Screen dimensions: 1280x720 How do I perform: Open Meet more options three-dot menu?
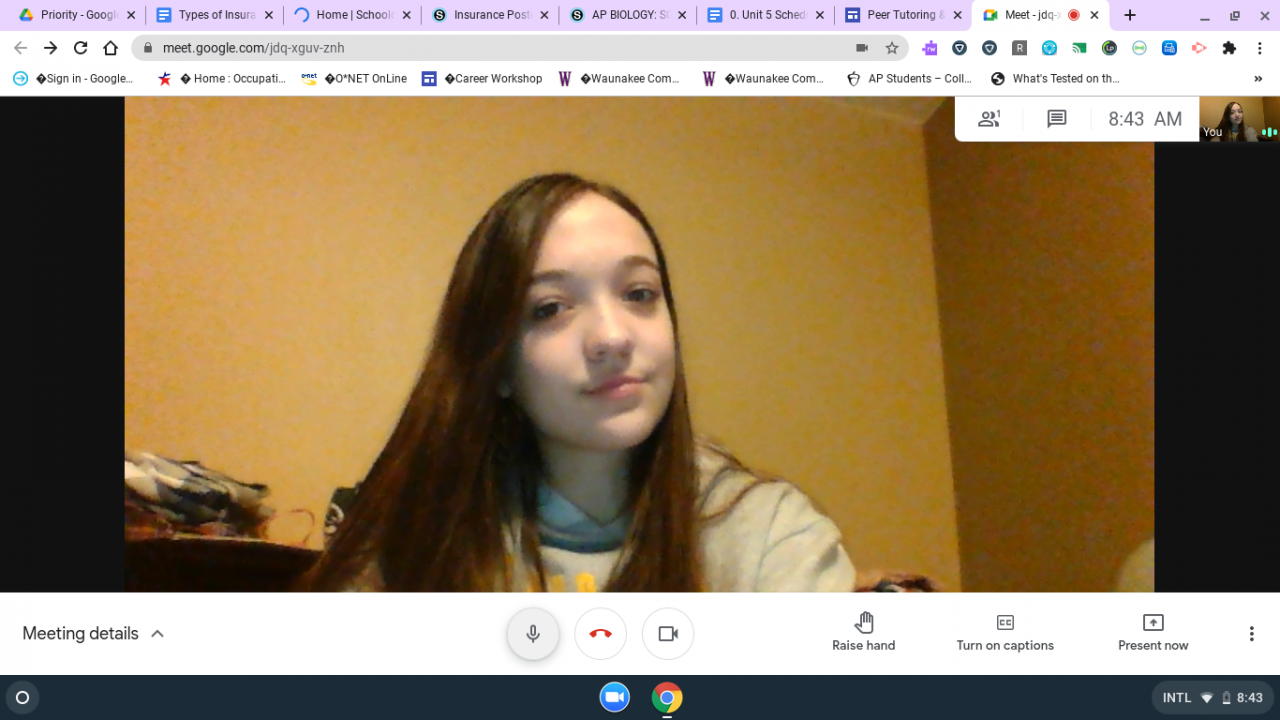pyautogui.click(x=1251, y=634)
